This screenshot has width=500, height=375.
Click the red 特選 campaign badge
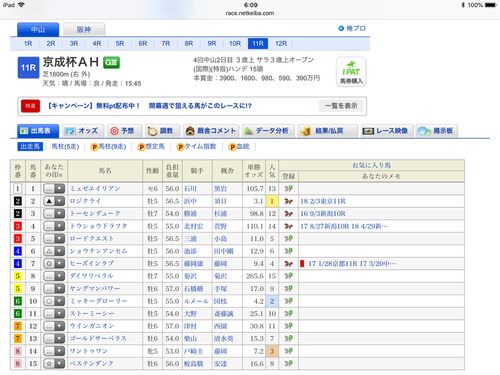point(30,106)
